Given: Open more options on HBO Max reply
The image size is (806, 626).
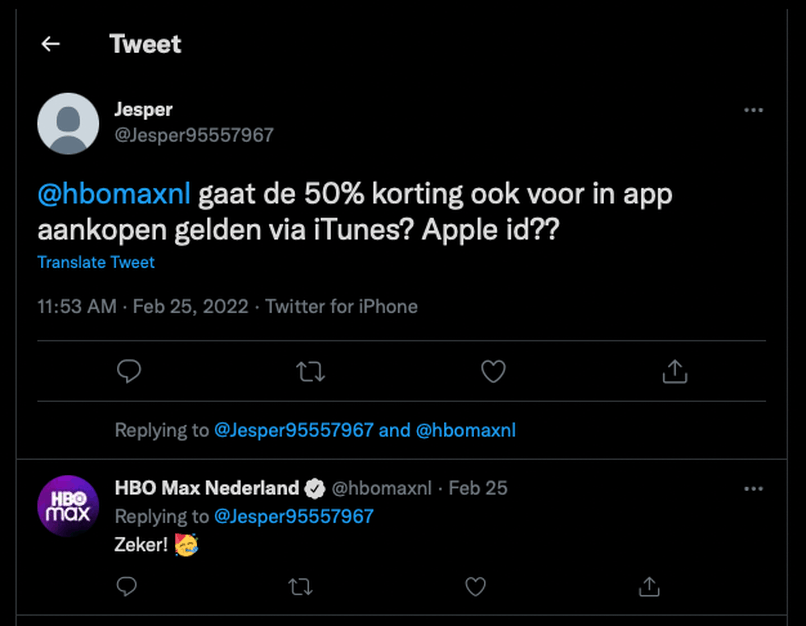Looking at the screenshot, I should (x=754, y=488).
